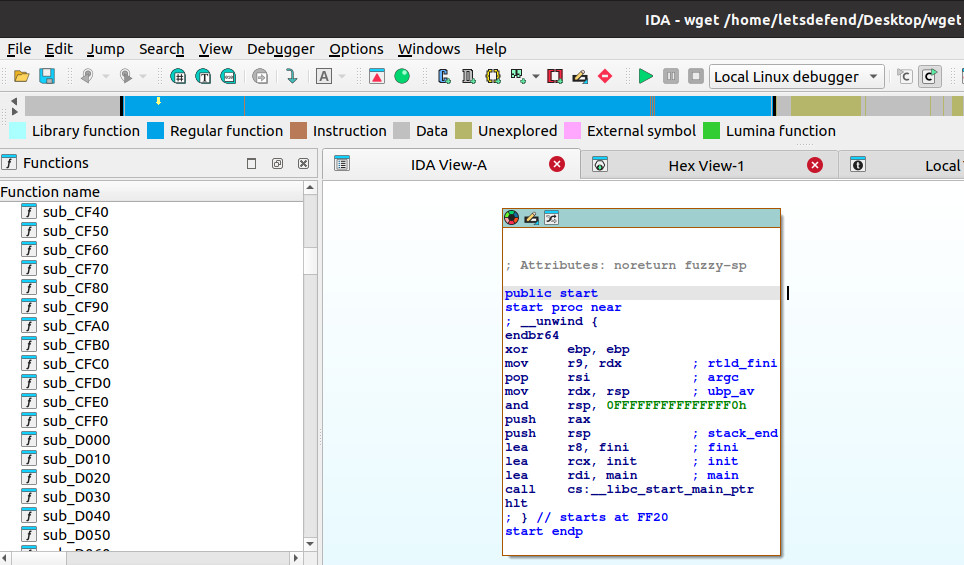
Task: Close the IDA View-A tab
Action: coord(557,165)
